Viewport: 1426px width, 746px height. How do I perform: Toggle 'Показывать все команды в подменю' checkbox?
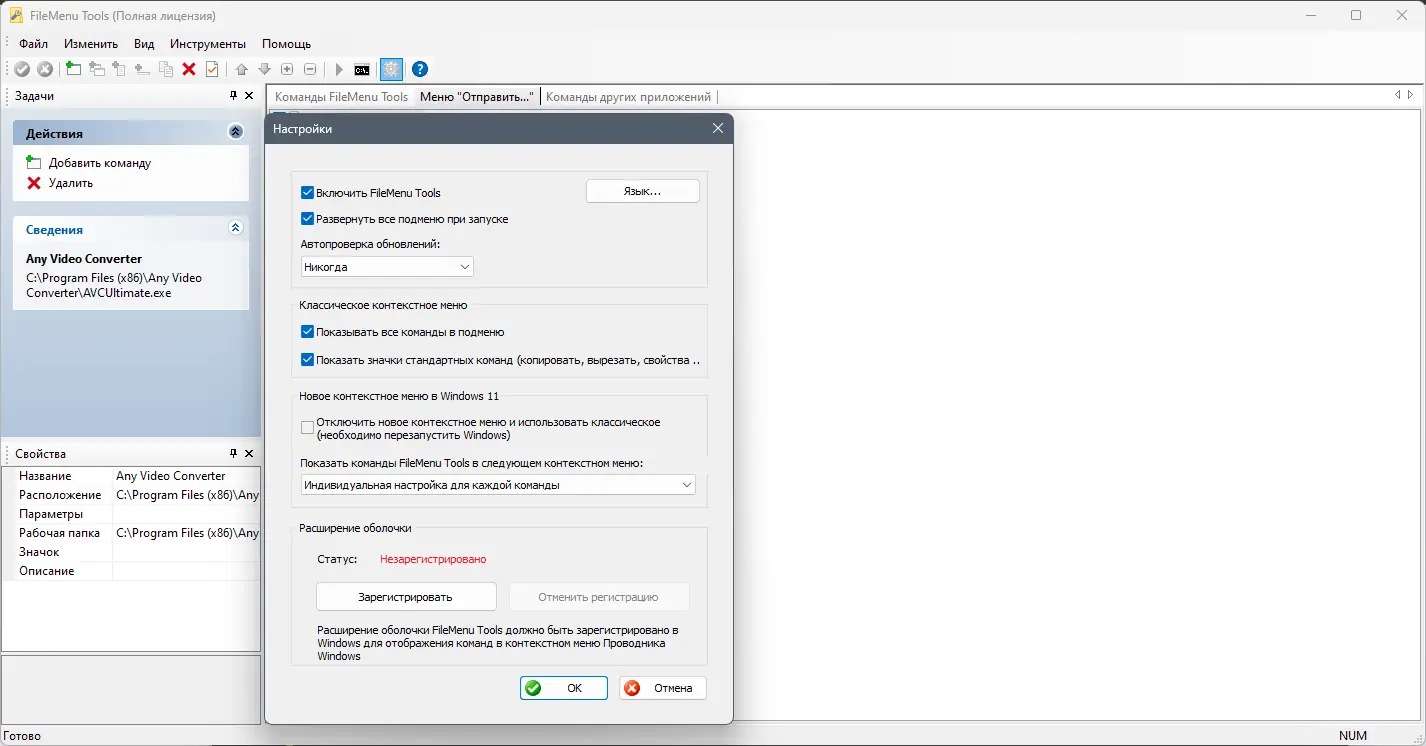(307, 332)
